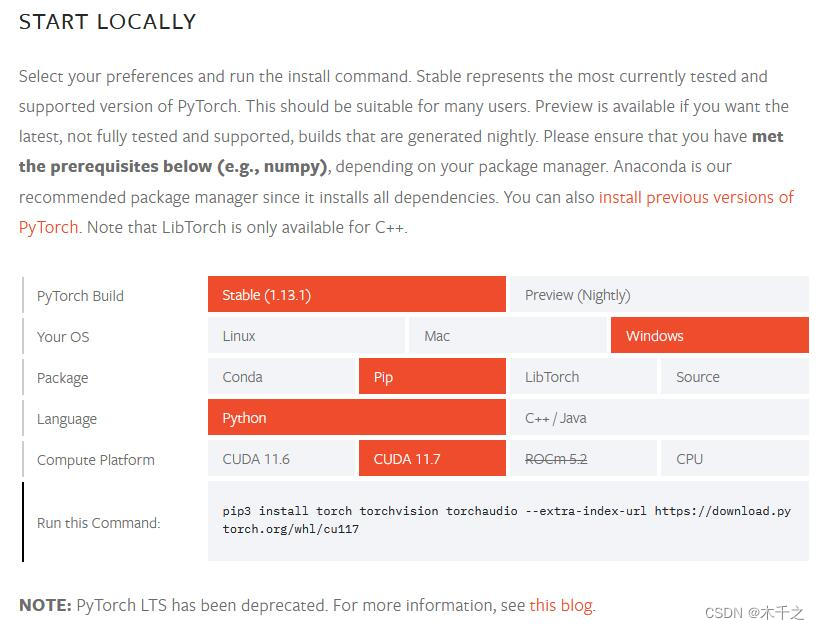Select the Pip package option

432,376
